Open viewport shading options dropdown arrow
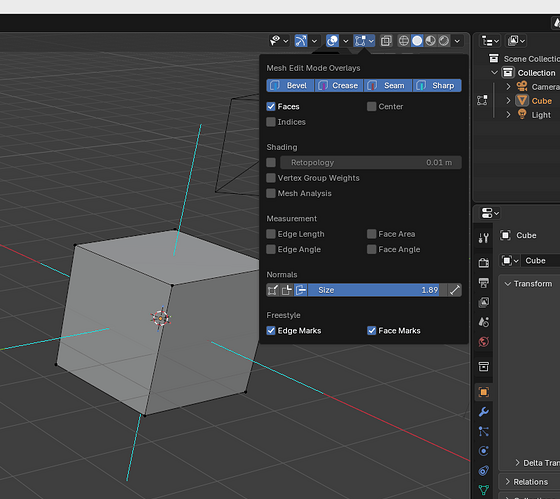 457,41
